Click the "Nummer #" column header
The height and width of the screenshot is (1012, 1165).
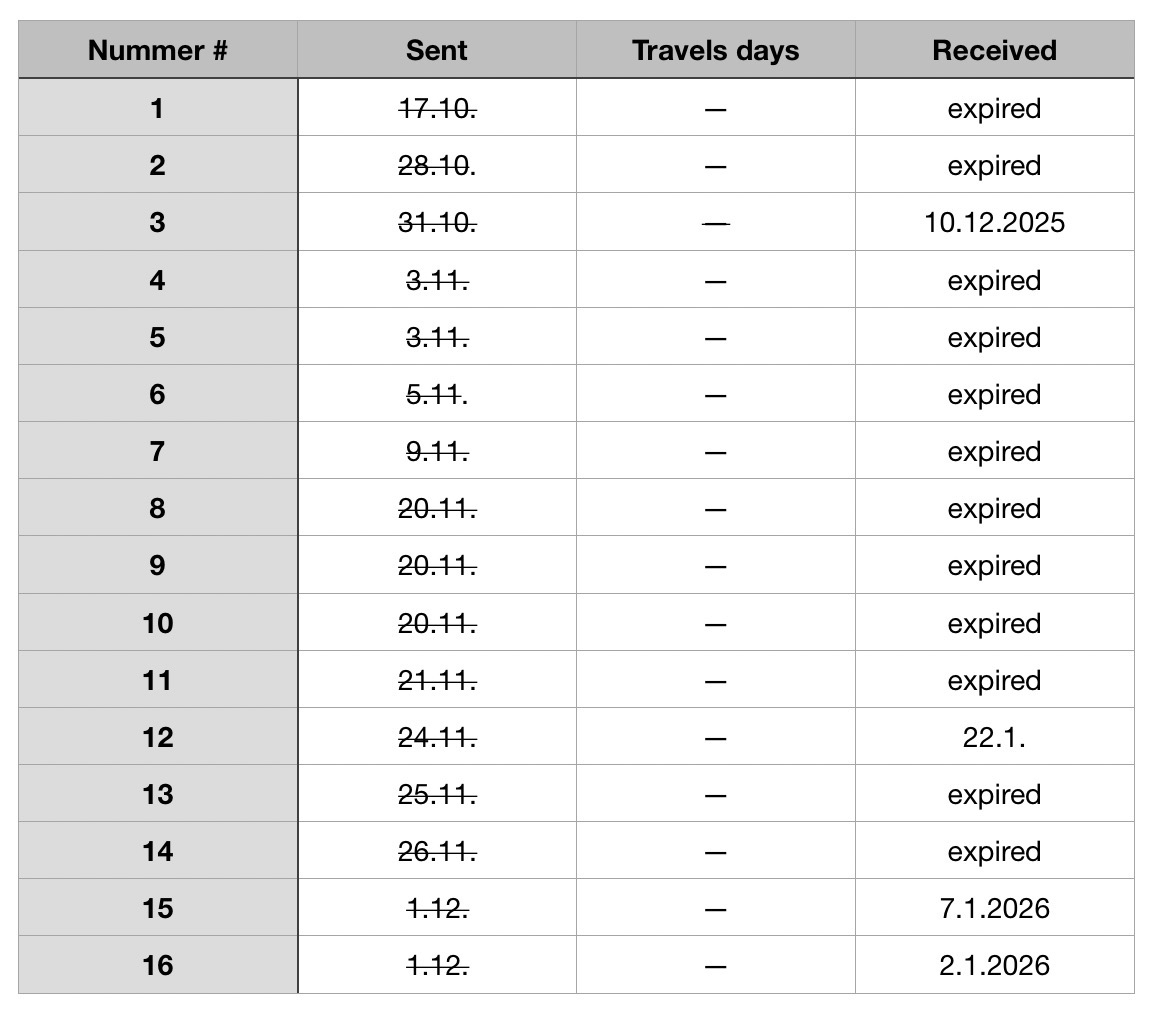(157, 50)
